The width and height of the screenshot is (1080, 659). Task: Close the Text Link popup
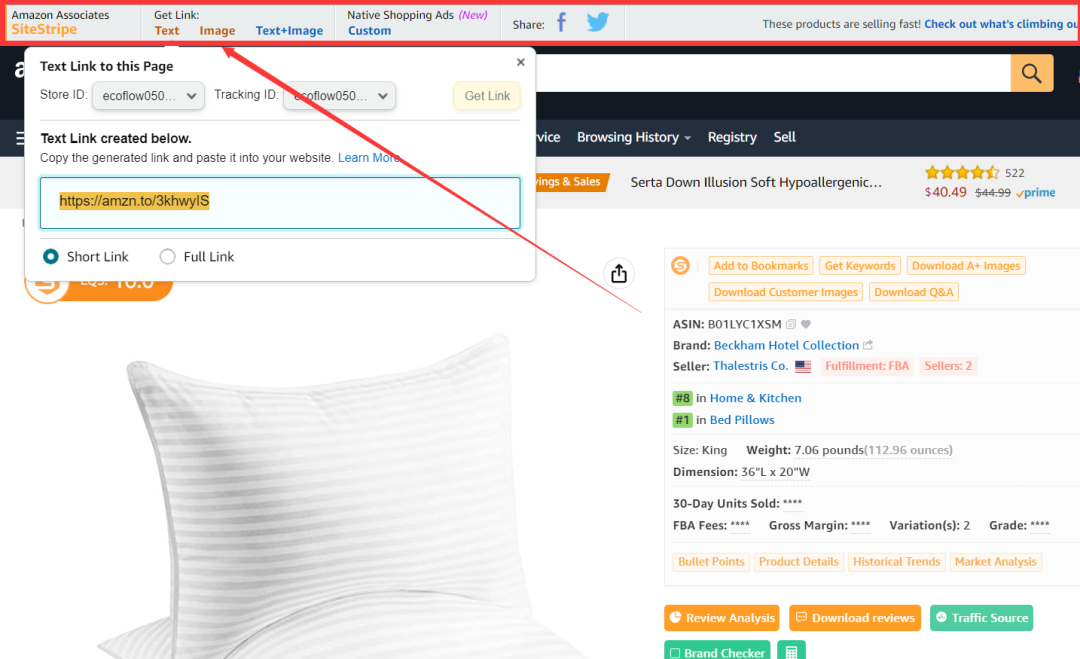pos(520,62)
